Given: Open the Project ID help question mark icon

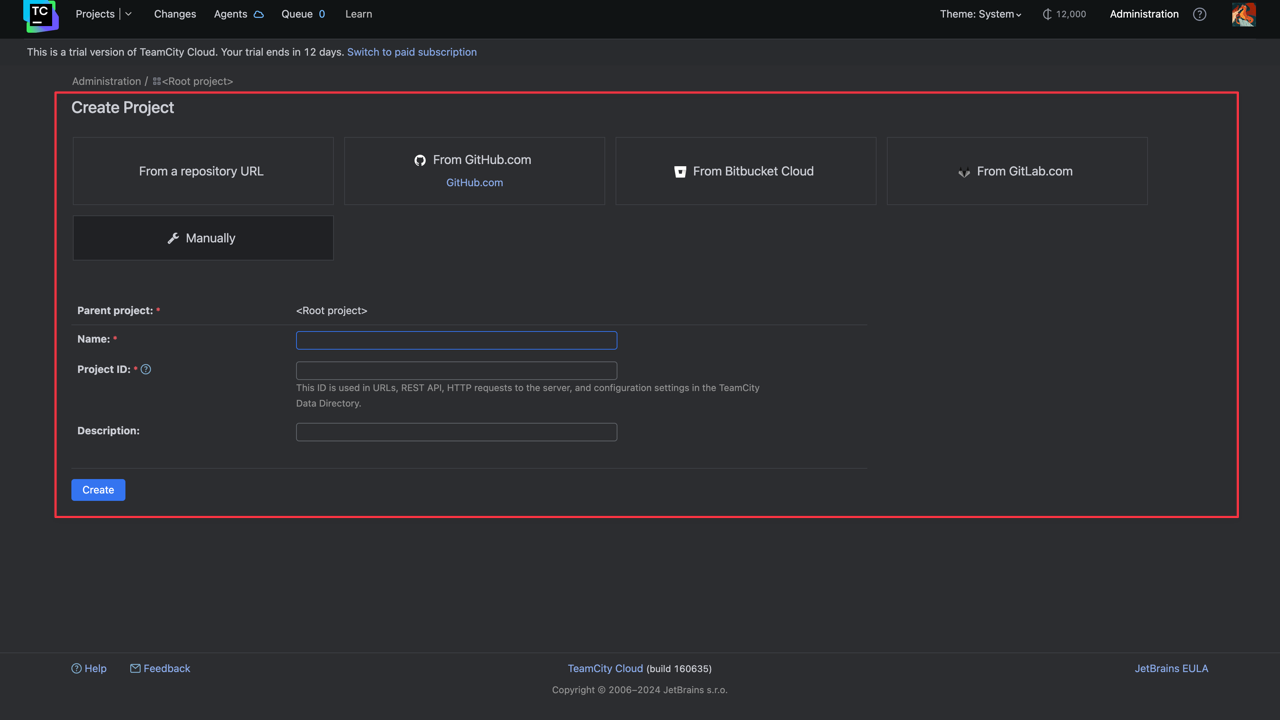Looking at the screenshot, I should point(145,369).
